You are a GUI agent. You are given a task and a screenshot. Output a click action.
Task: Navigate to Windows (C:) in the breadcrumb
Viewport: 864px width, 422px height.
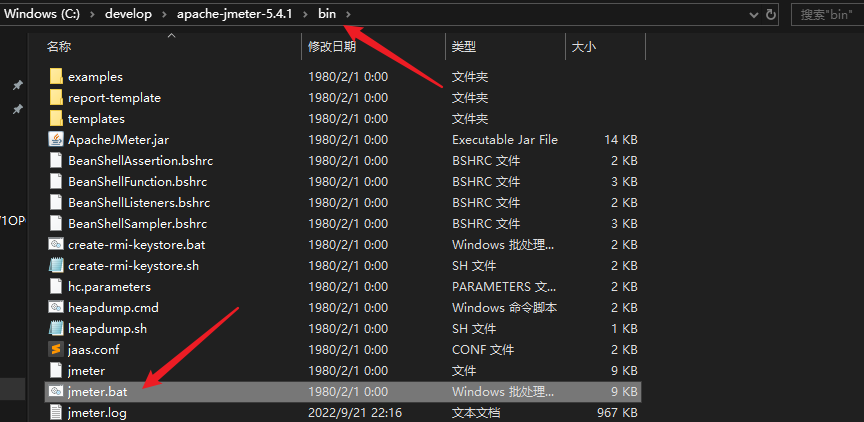coord(42,14)
